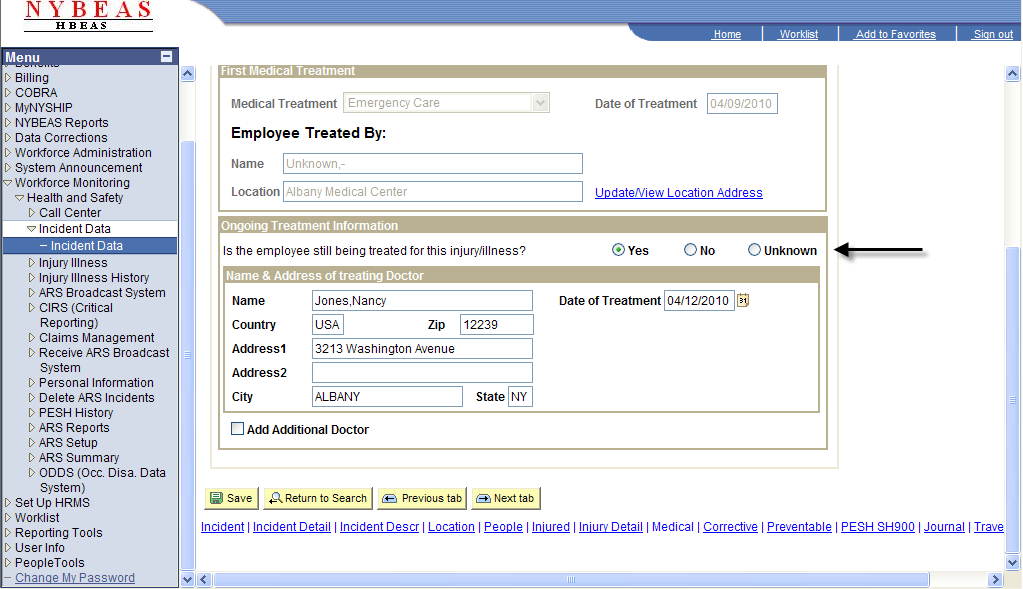This screenshot has width=1023, height=589.
Task: Click the Country input field
Action: pos(328,324)
